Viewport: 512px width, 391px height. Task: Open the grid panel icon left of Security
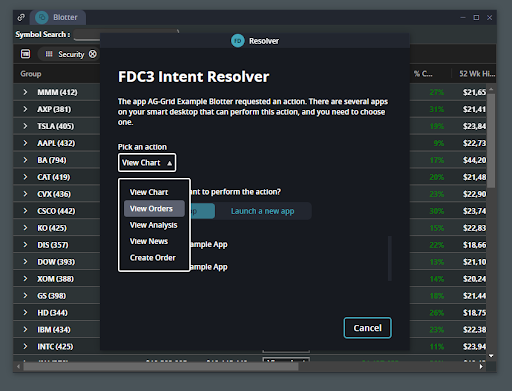tap(25, 54)
